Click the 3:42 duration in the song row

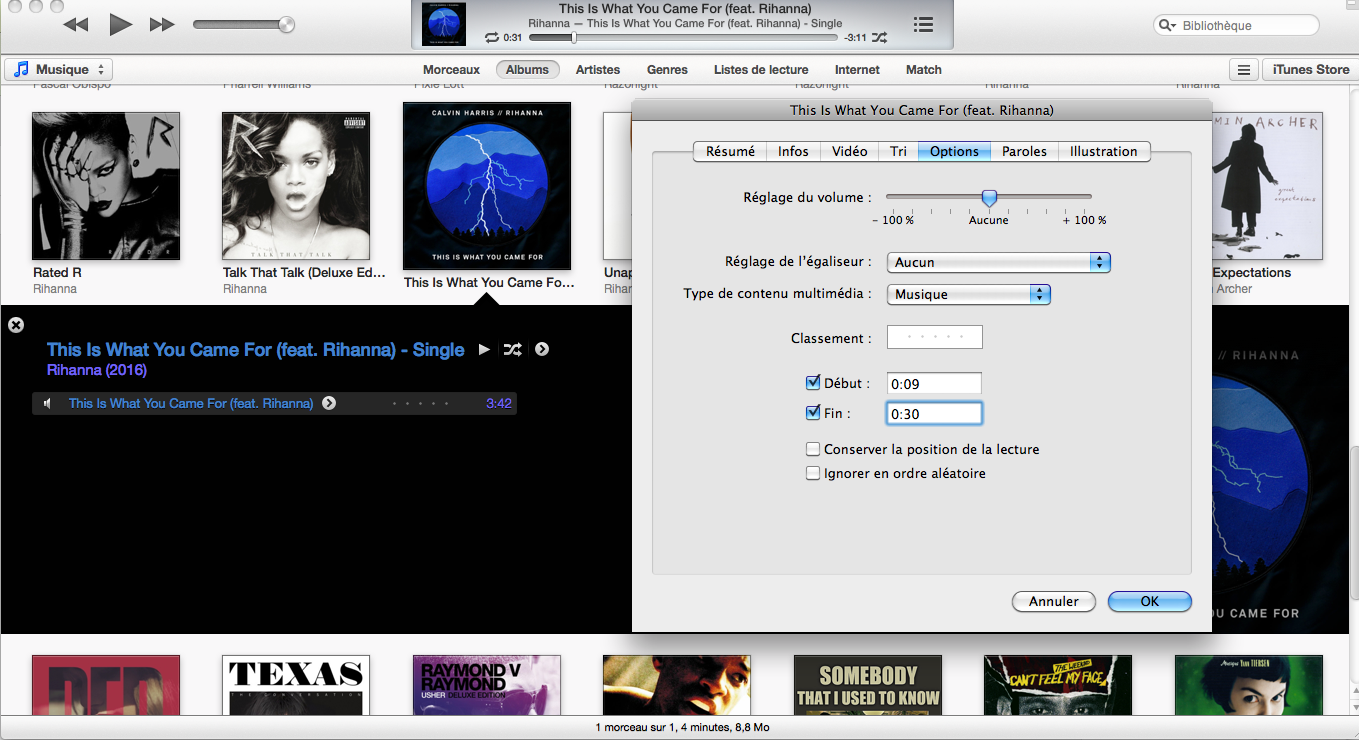(499, 404)
